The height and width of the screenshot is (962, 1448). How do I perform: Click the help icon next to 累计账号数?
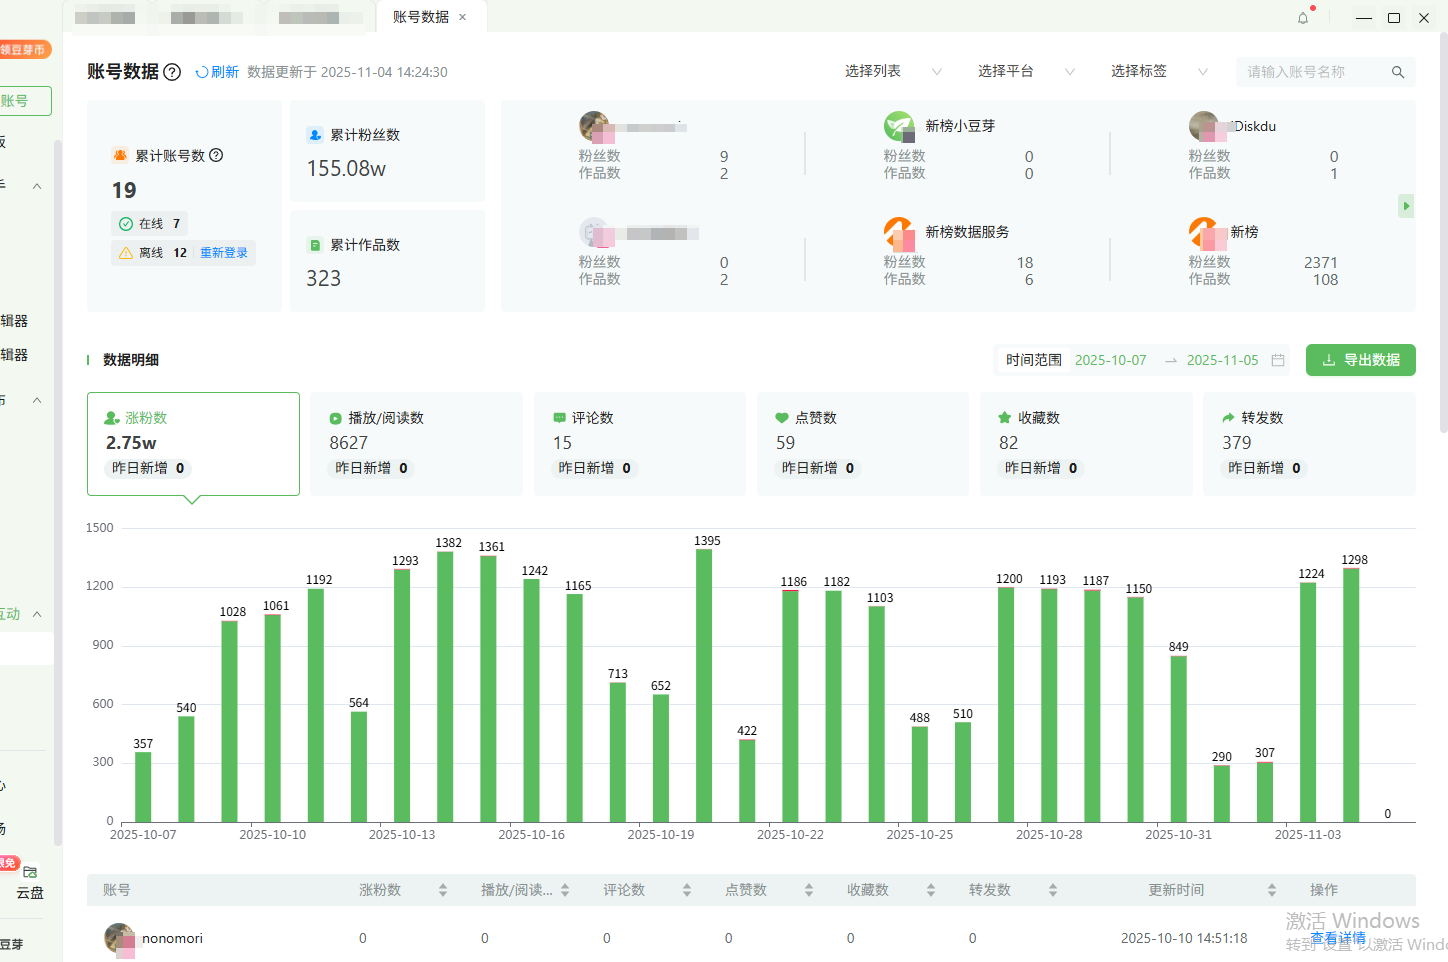(x=216, y=155)
